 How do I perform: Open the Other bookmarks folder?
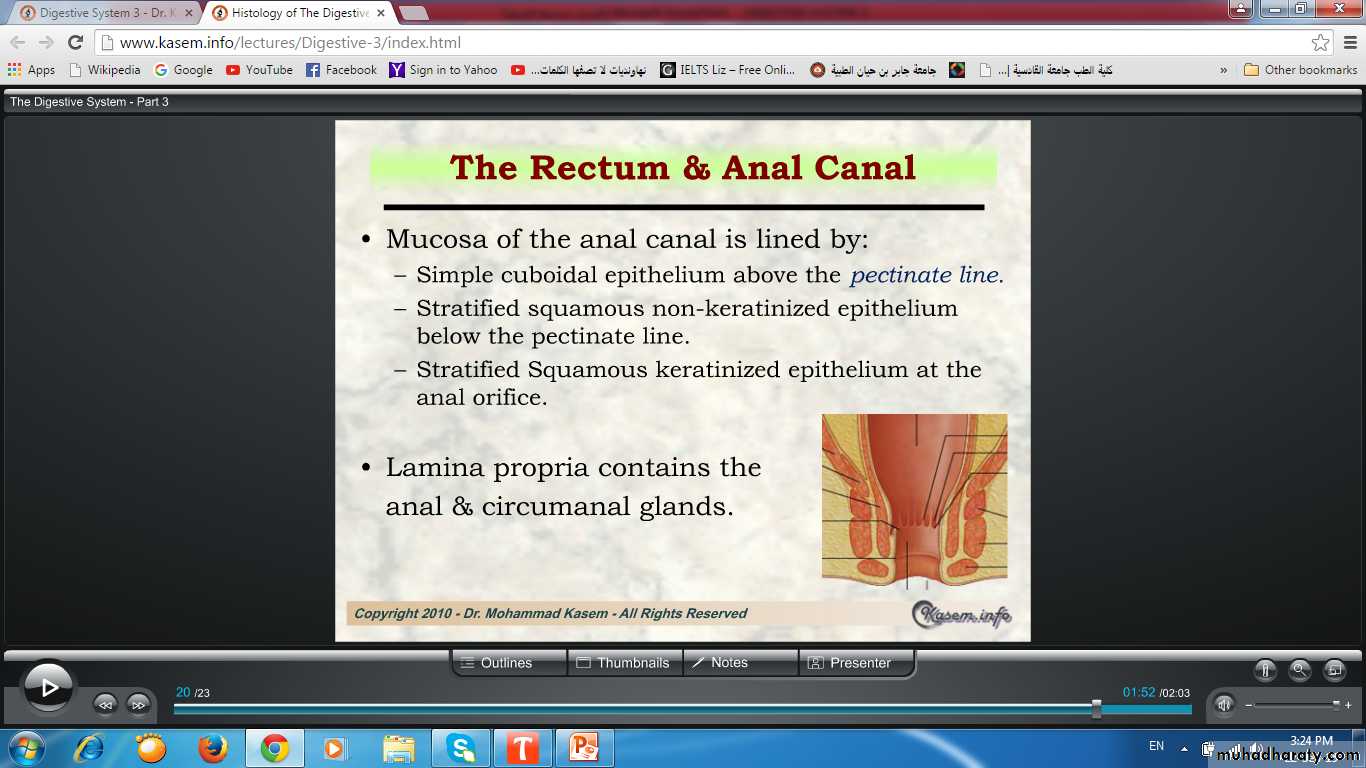coord(1300,70)
